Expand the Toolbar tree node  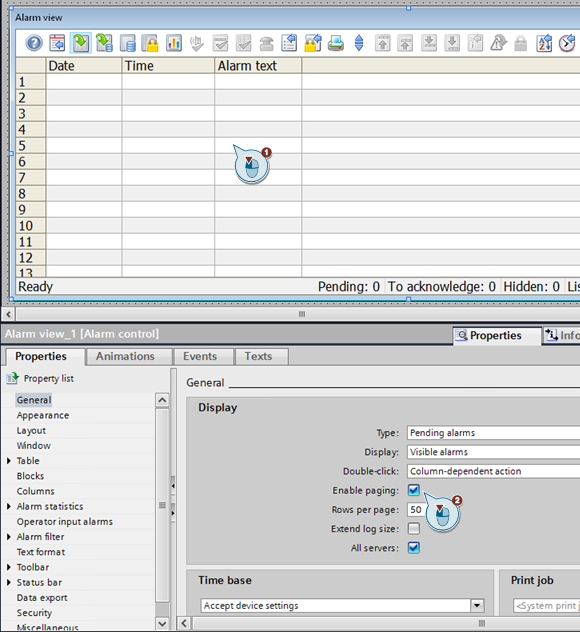pyautogui.click(x=8, y=567)
